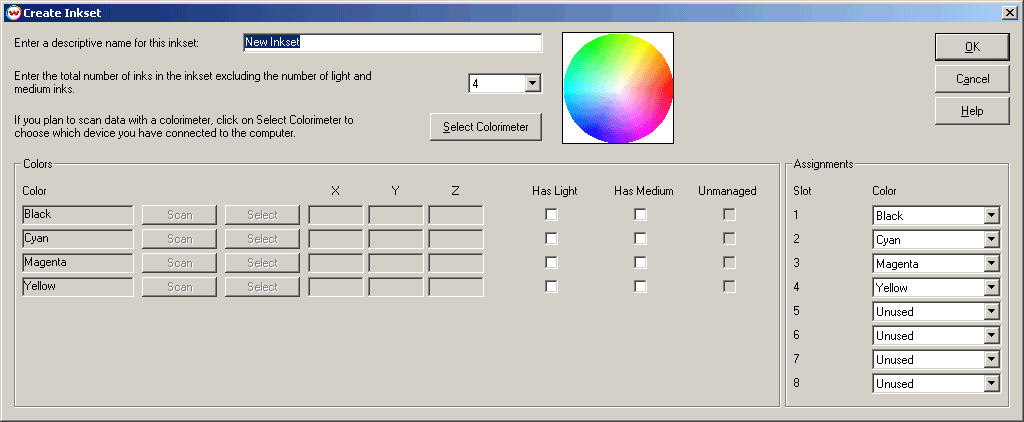
Task: Check Has Medium for Cyan
Action: (641, 238)
